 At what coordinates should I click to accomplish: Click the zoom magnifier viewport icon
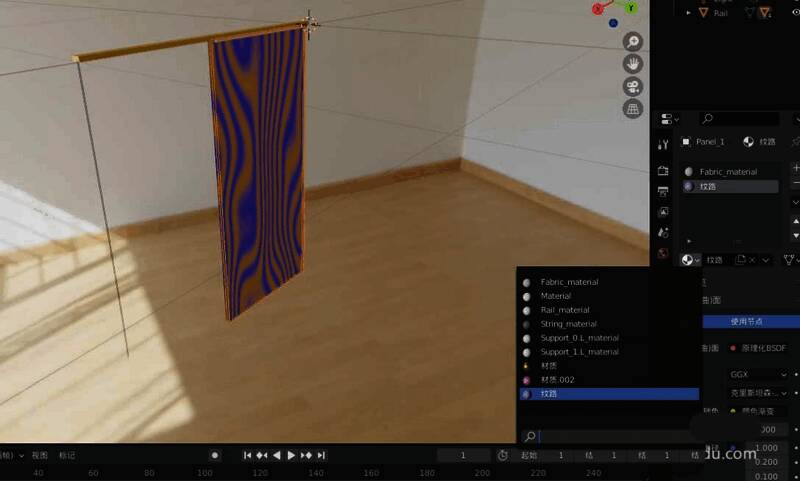point(633,41)
